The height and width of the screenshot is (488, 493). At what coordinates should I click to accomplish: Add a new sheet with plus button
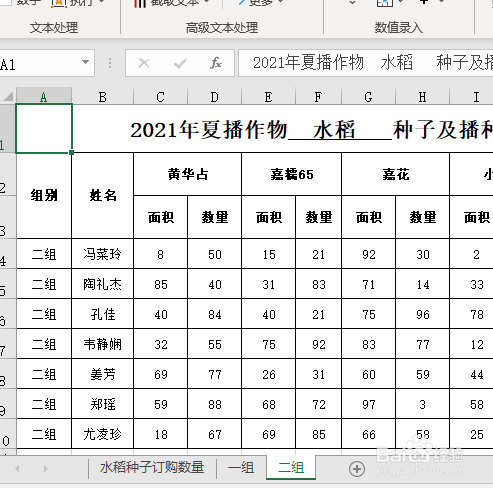coord(357,469)
